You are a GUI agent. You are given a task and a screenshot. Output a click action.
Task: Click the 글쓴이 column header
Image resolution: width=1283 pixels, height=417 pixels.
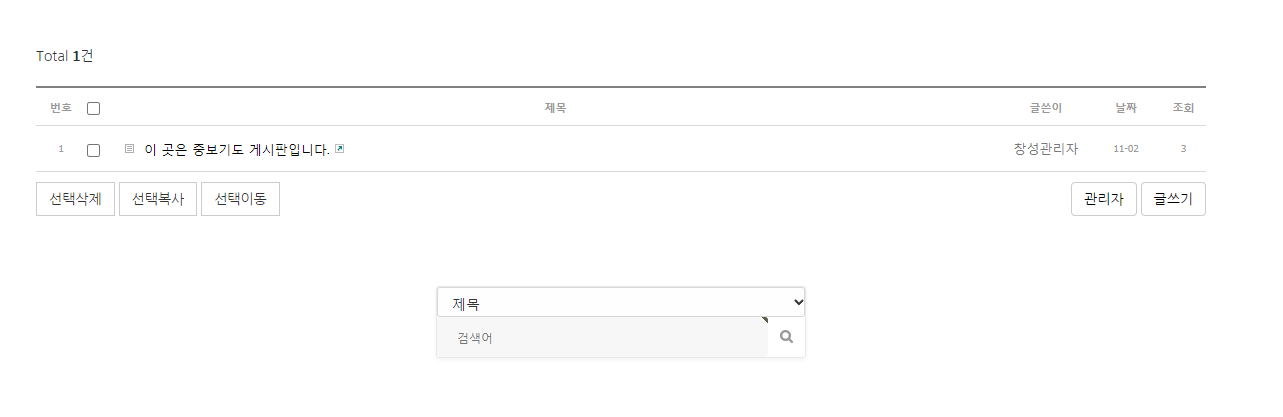(x=1045, y=108)
